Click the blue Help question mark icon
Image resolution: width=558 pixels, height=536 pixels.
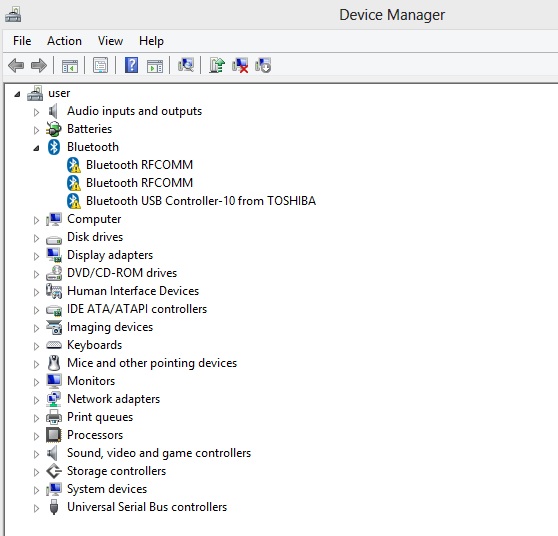[131, 65]
